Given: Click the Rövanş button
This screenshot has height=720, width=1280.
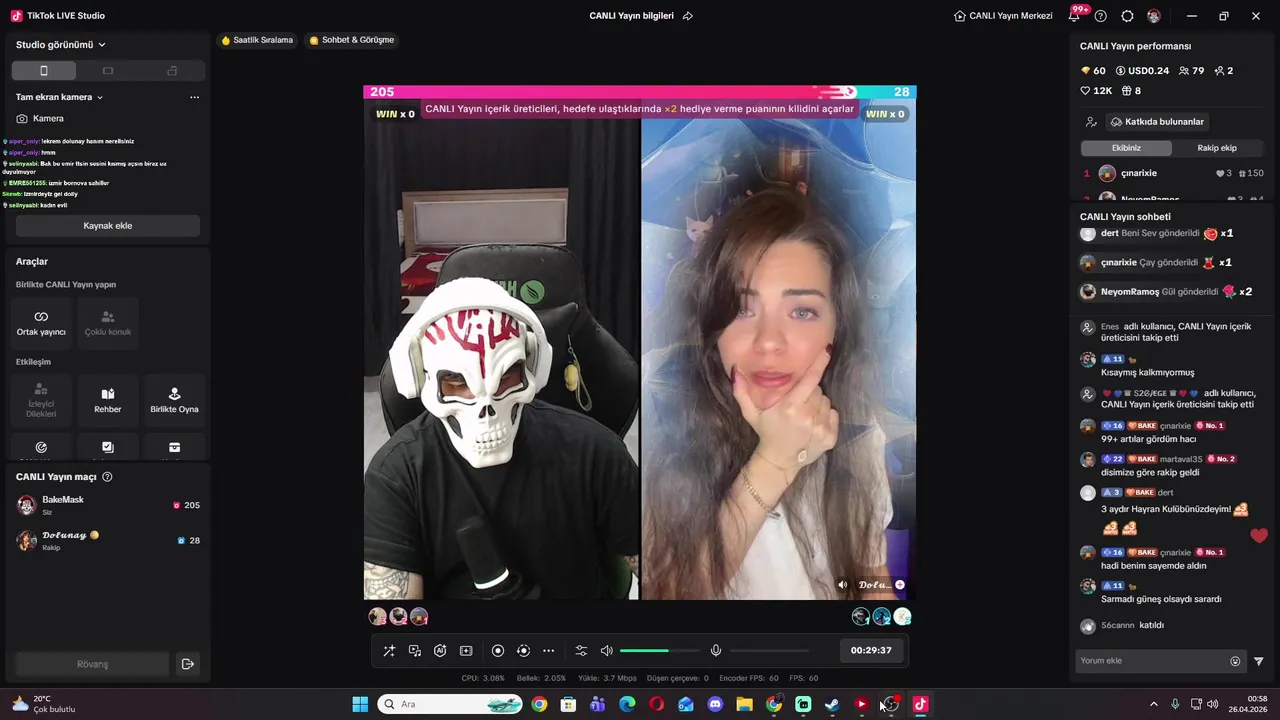Looking at the screenshot, I should pos(92,664).
